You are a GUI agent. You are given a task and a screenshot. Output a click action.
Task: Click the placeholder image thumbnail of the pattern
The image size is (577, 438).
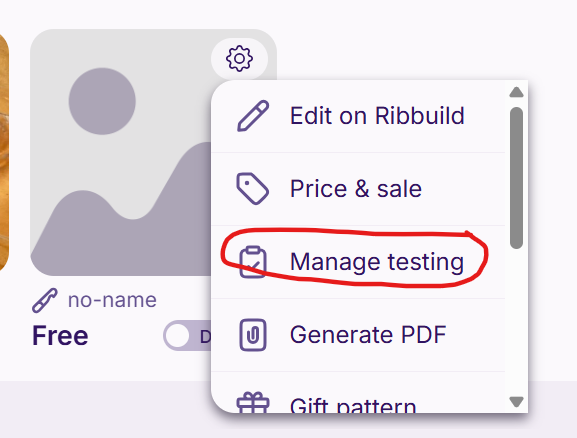point(121,152)
